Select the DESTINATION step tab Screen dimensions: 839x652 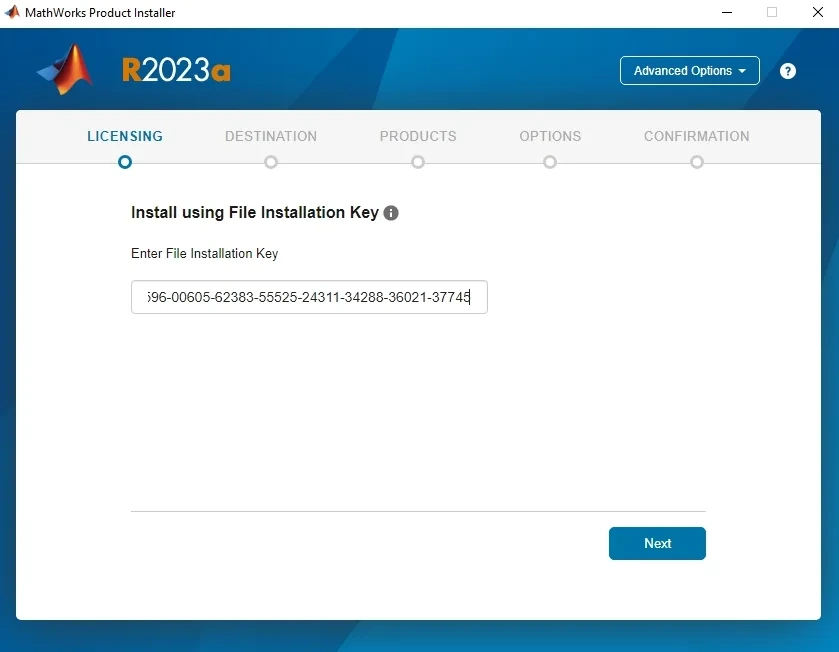tap(271, 136)
